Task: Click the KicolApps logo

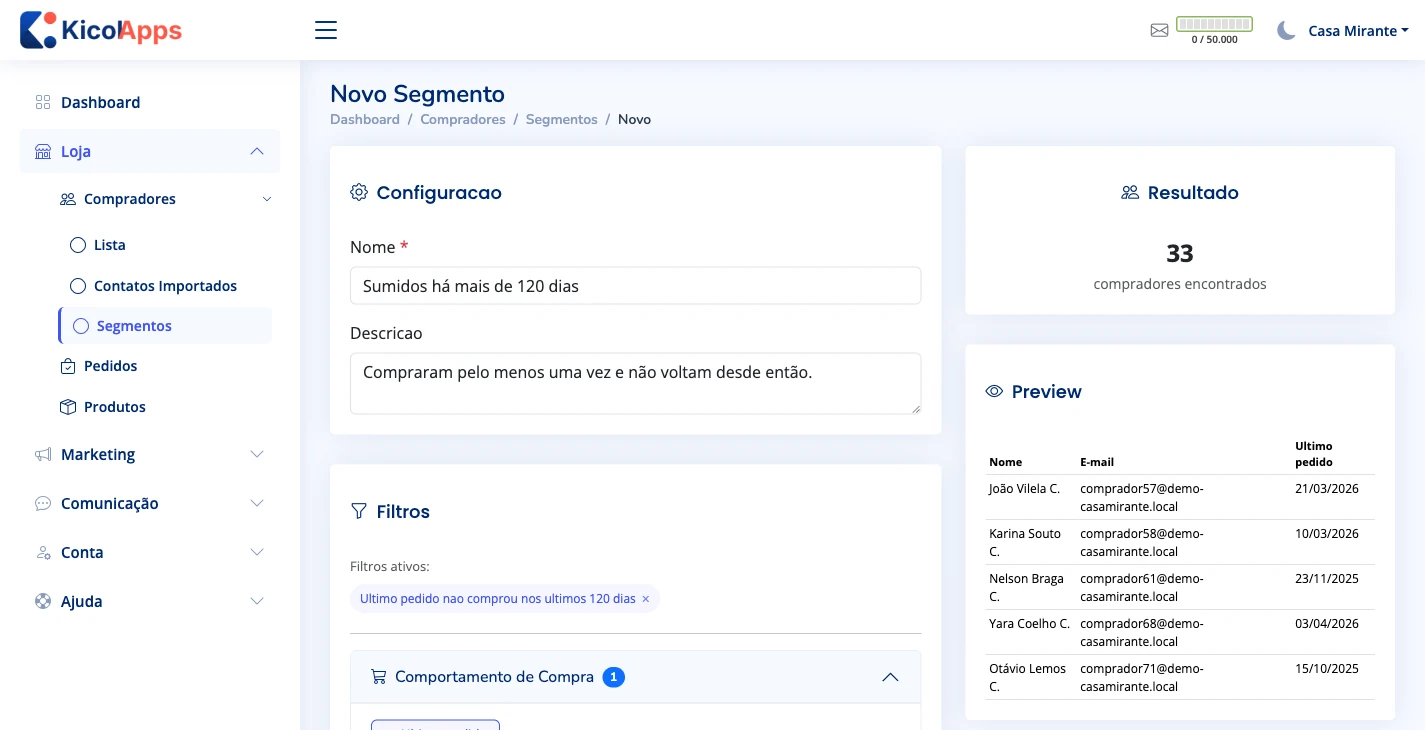Action: click(x=101, y=30)
